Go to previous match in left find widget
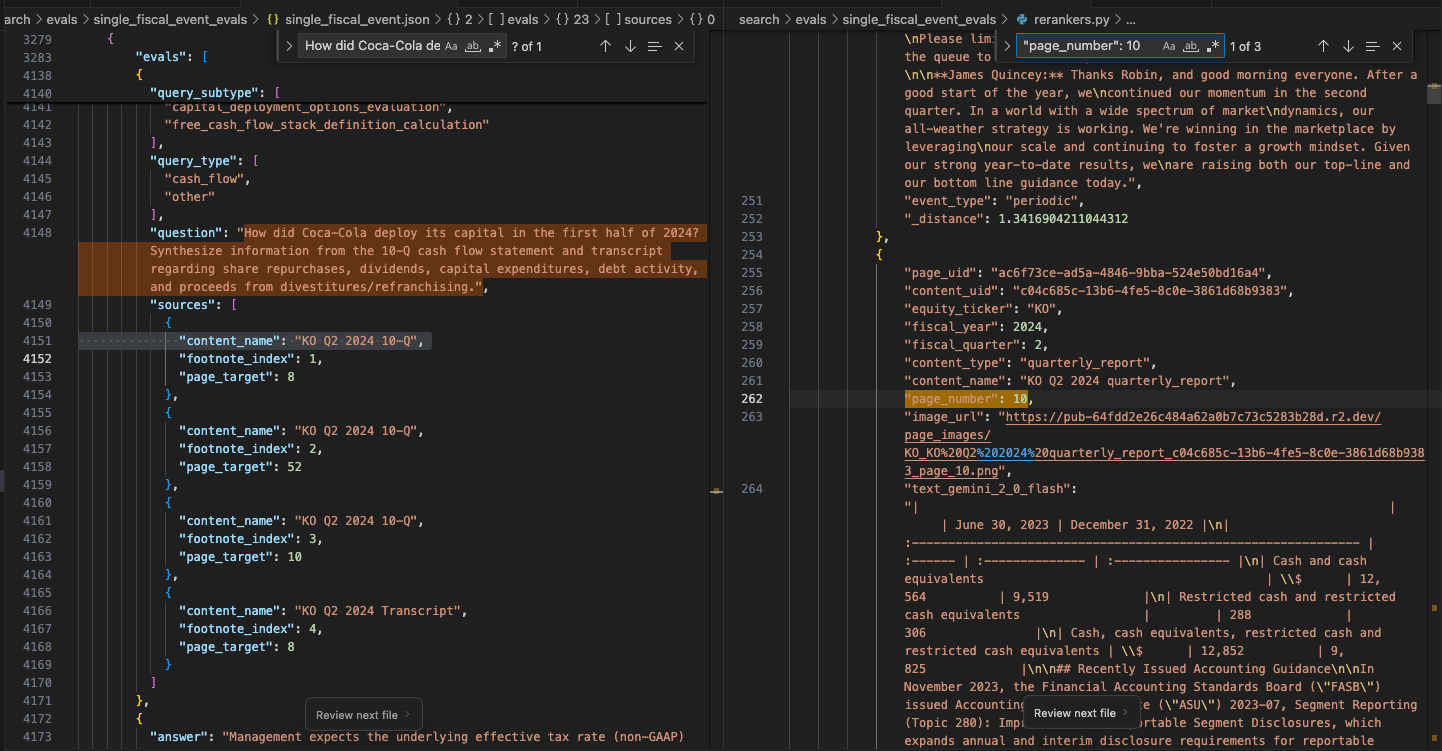 click(605, 46)
